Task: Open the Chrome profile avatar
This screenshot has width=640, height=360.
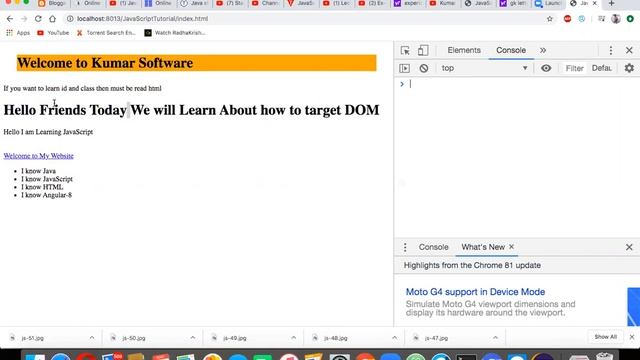Action: (616, 19)
